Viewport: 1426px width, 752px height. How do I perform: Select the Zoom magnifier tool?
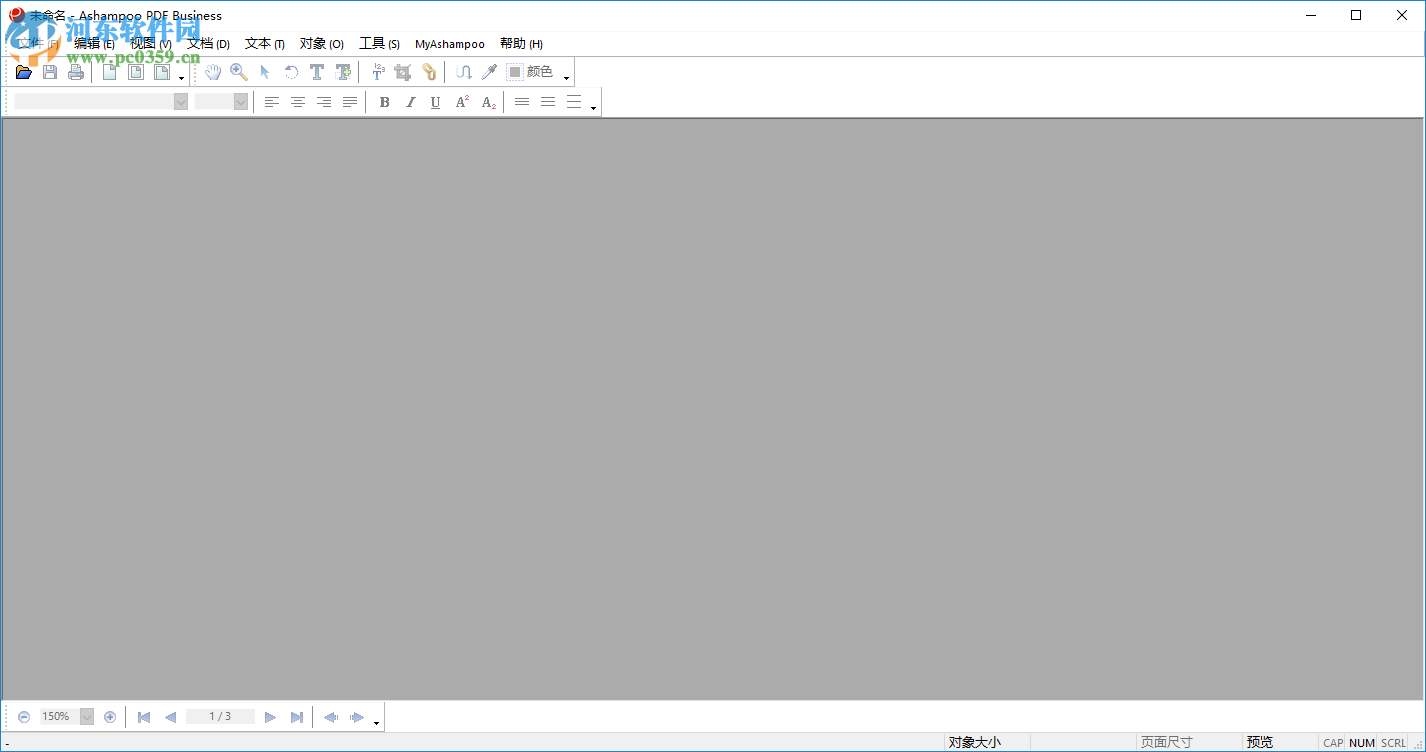click(x=239, y=72)
